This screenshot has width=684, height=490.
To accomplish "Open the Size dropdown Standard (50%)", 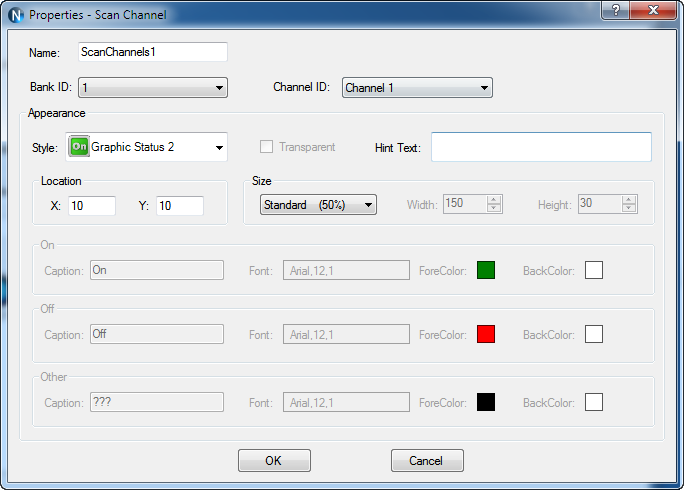I will [318, 205].
